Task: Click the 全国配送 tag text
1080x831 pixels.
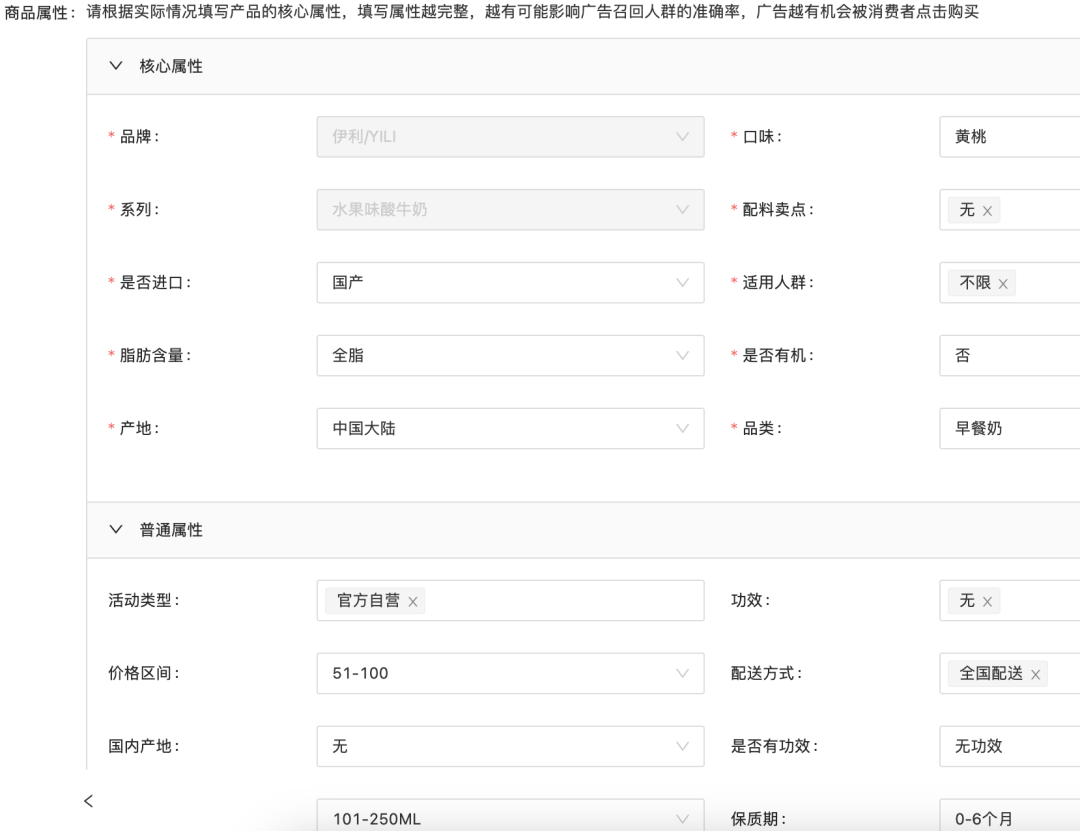Action: coord(991,673)
